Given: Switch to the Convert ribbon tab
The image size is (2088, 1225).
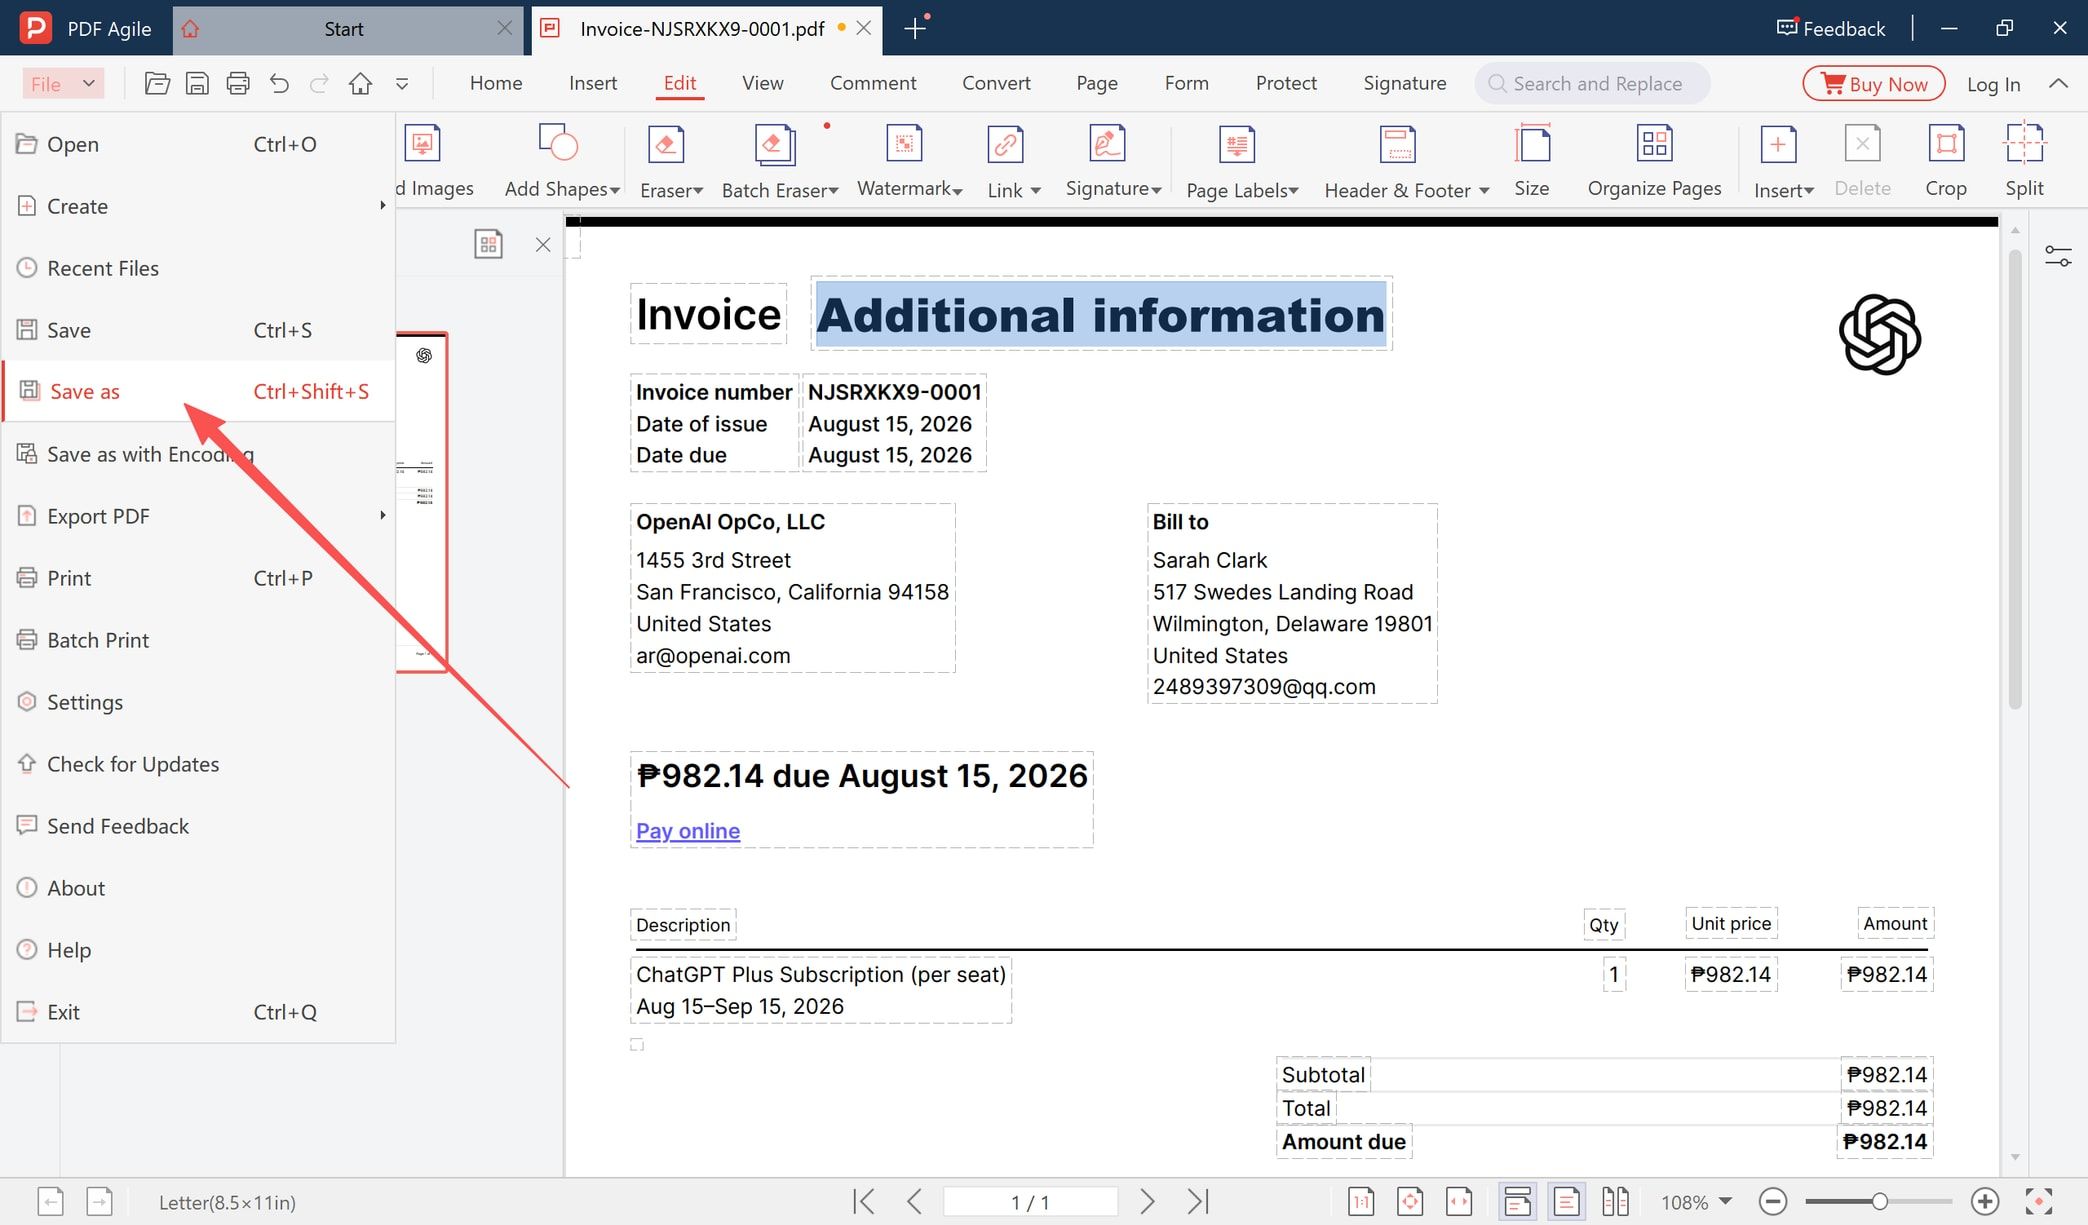Looking at the screenshot, I should pyautogui.click(x=996, y=83).
